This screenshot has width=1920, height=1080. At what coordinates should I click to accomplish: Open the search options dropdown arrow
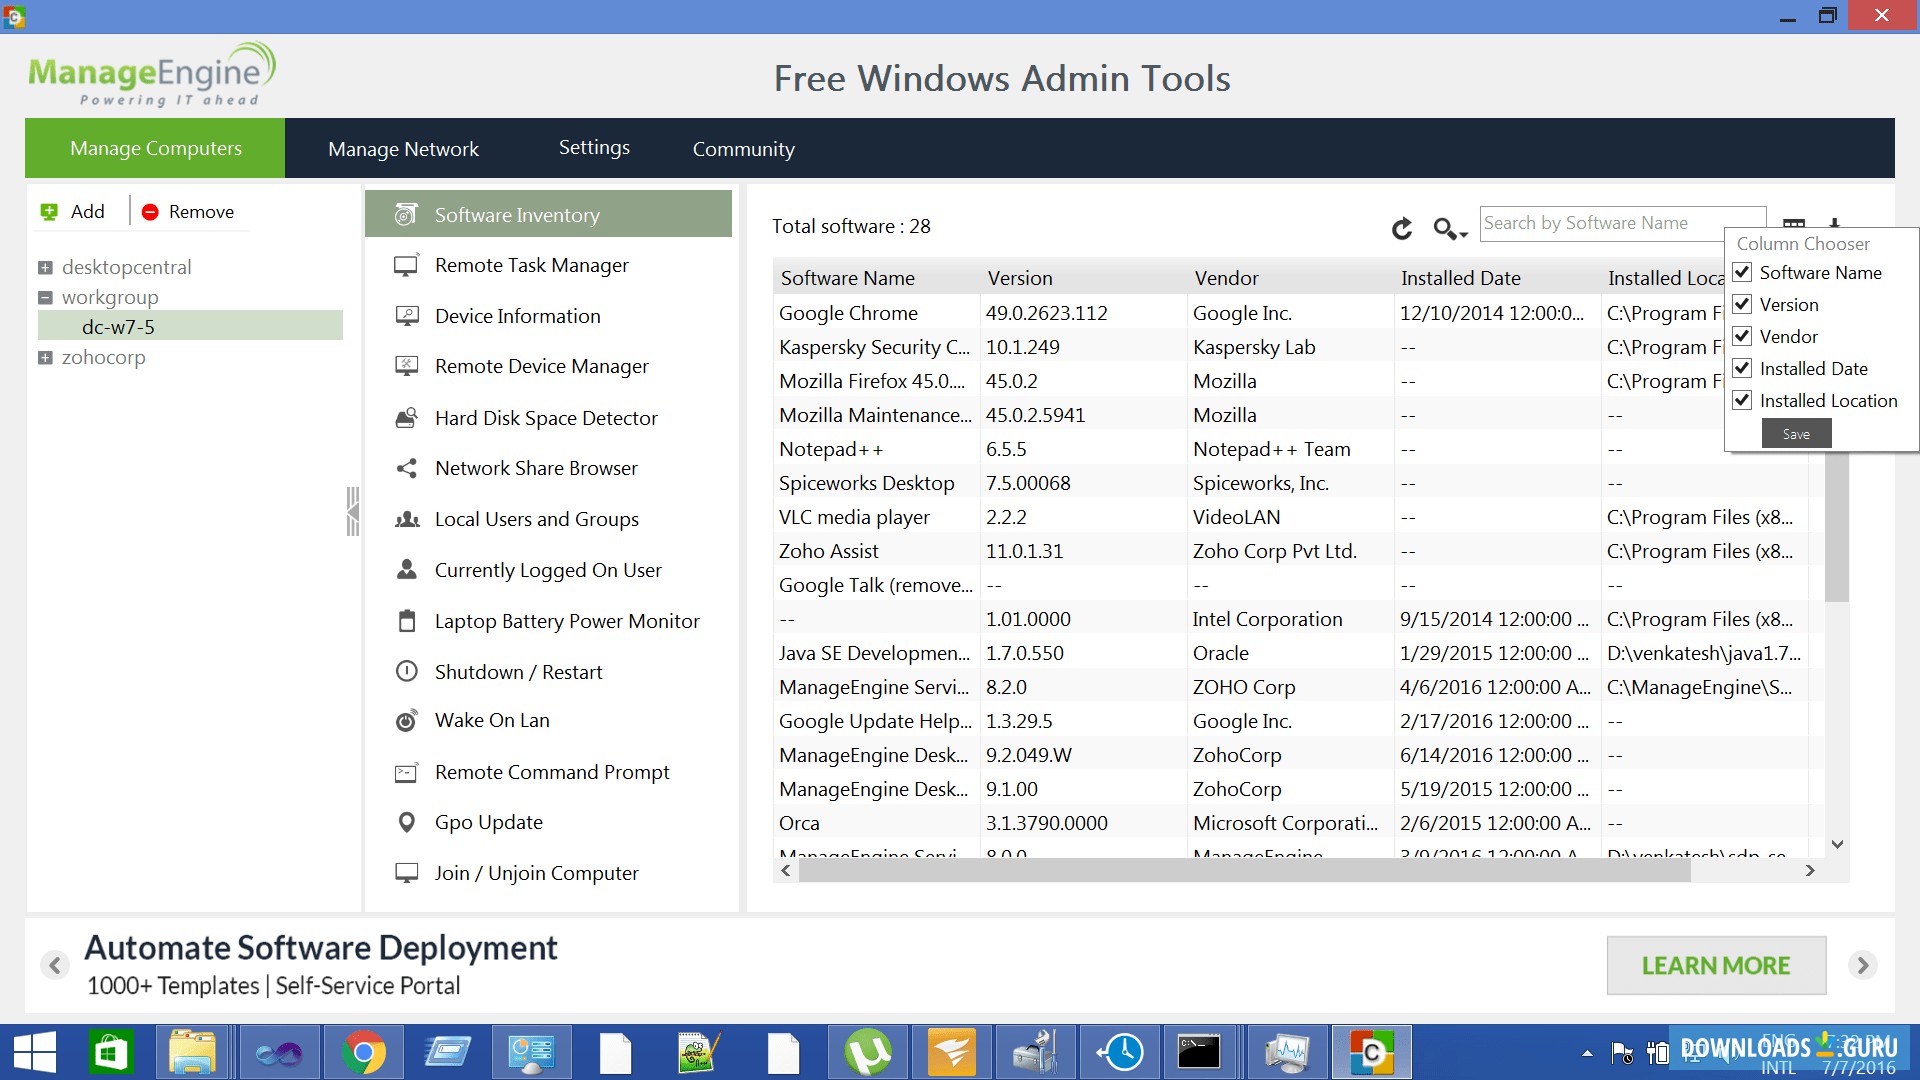[x=1462, y=232]
